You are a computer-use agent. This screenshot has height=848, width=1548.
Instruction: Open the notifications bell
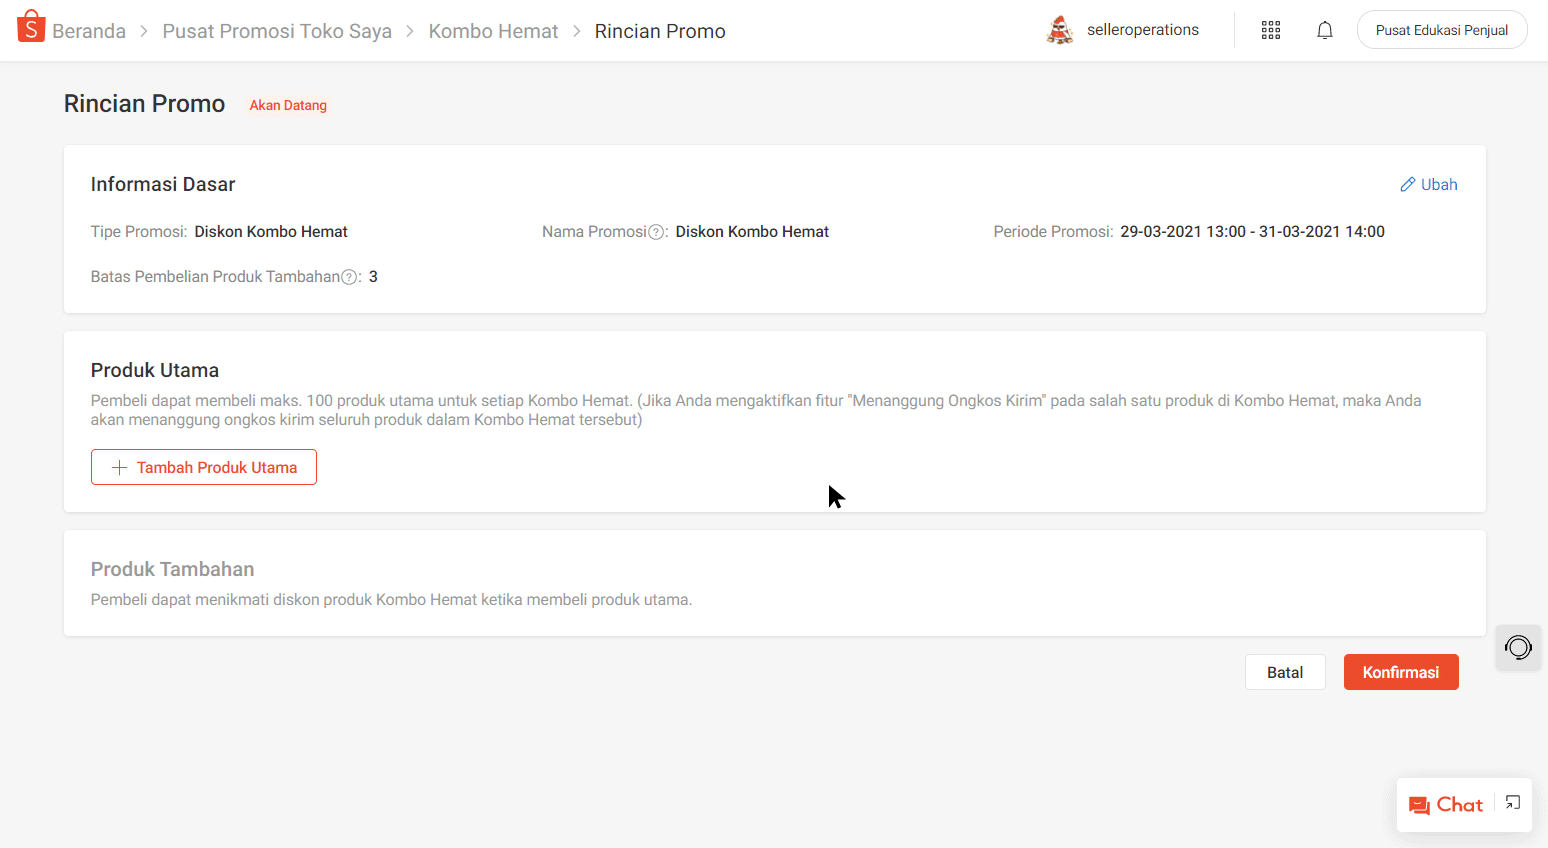1325,31
